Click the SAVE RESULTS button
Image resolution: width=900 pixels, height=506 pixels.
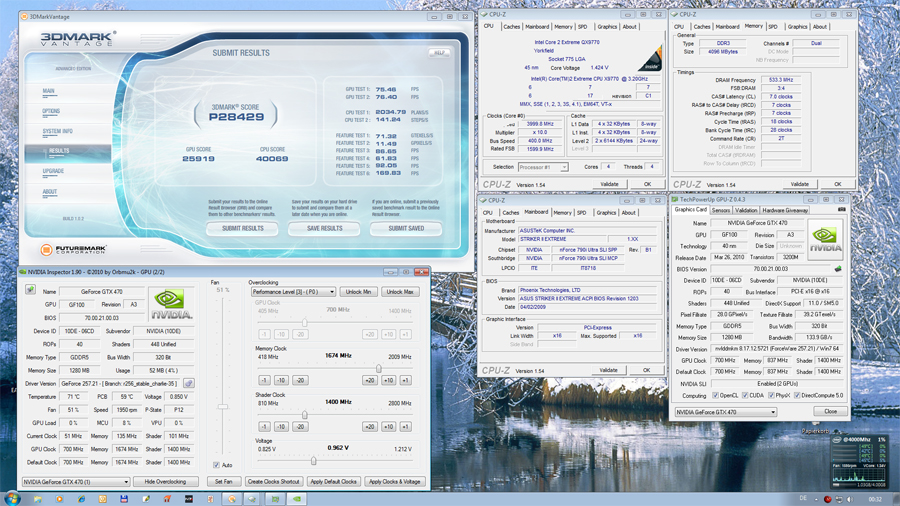324,228
